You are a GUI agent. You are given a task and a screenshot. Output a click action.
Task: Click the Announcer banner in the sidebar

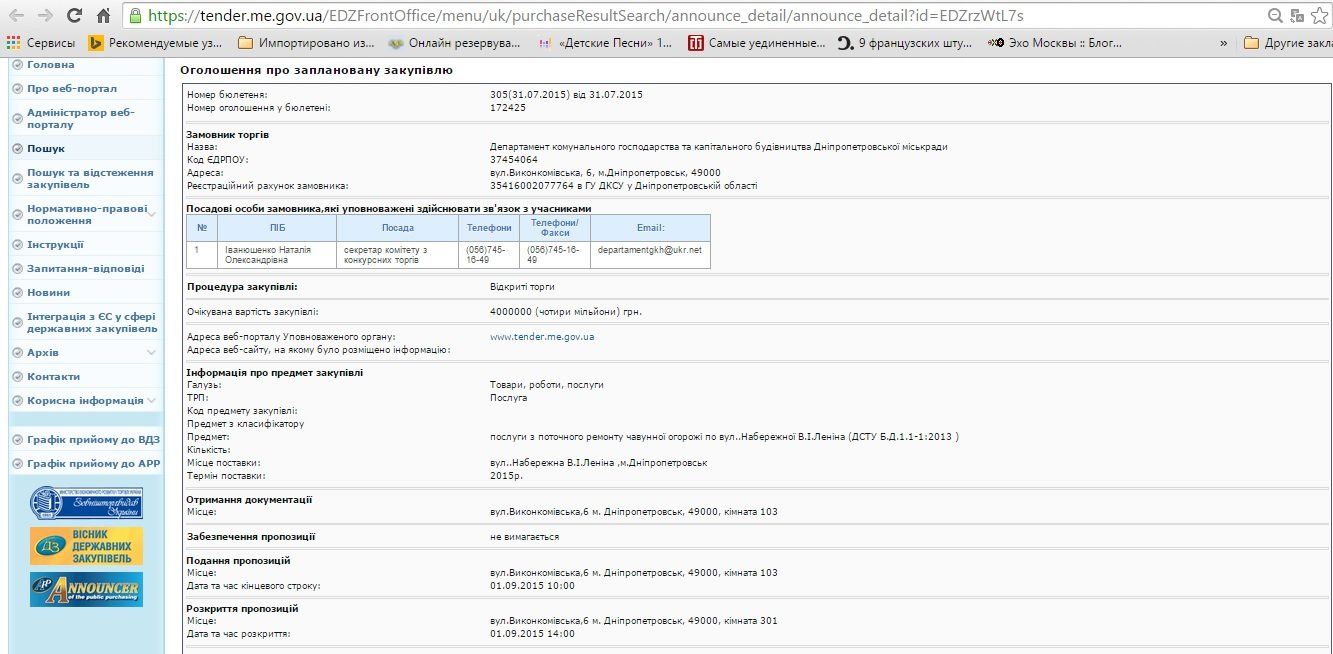tap(89, 590)
